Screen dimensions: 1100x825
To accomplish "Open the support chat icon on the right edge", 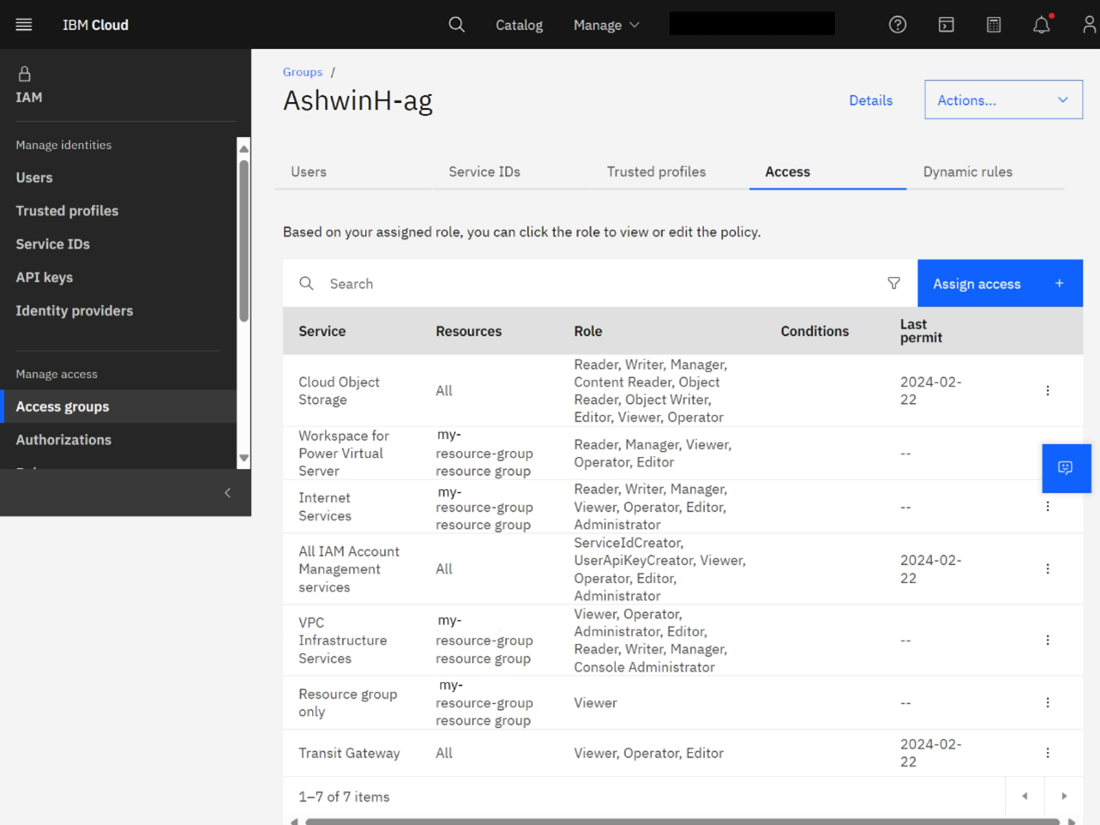I will [x=1066, y=468].
